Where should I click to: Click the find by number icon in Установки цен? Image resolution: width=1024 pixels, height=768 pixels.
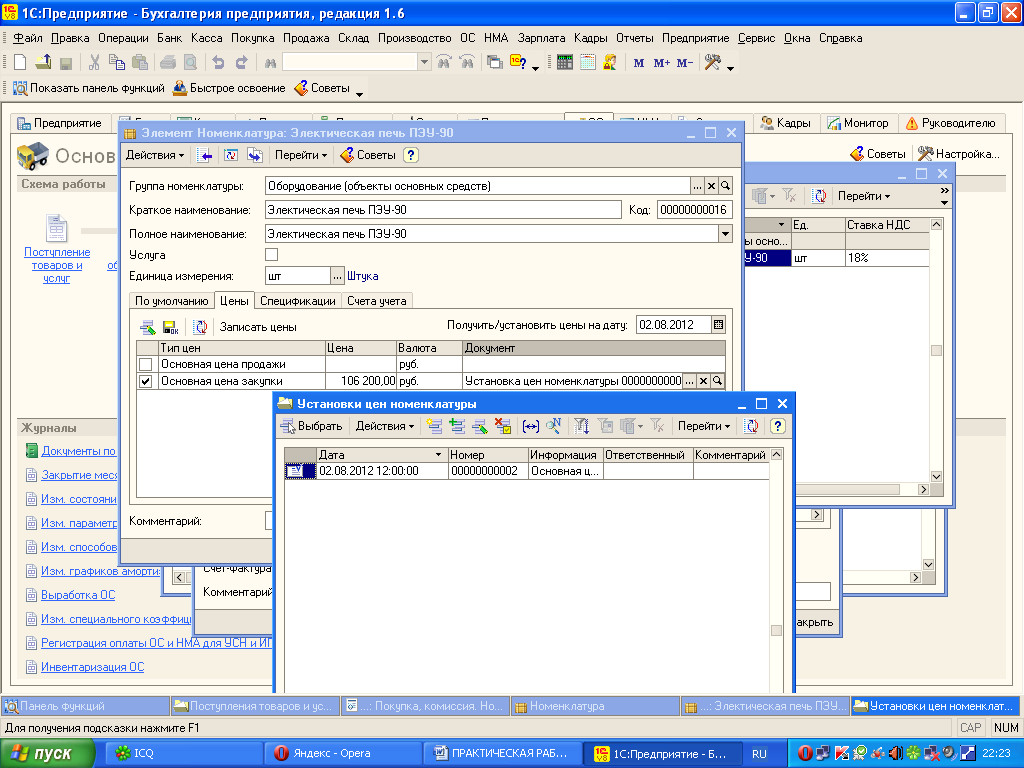pyautogui.click(x=554, y=426)
